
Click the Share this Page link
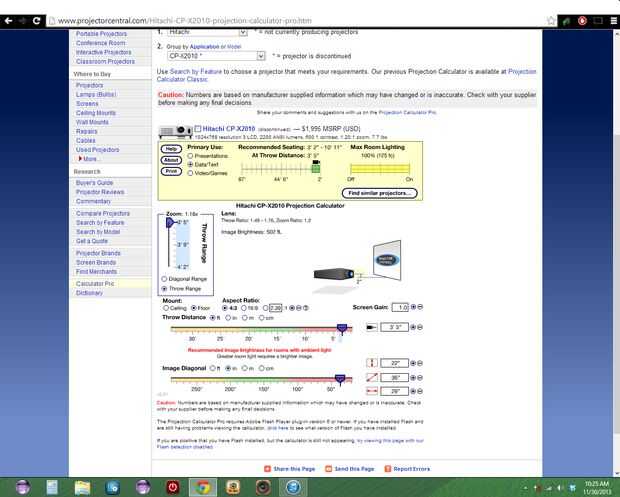tap(289, 469)
